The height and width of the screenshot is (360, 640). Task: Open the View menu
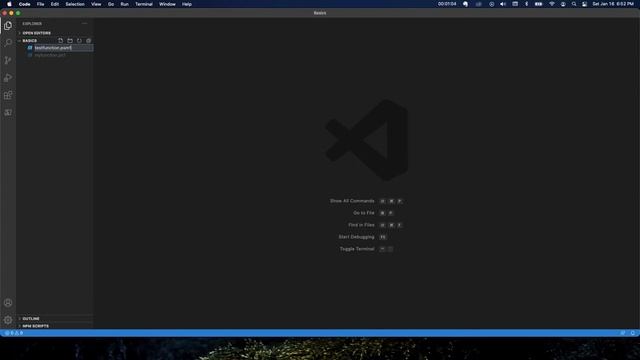96,4
